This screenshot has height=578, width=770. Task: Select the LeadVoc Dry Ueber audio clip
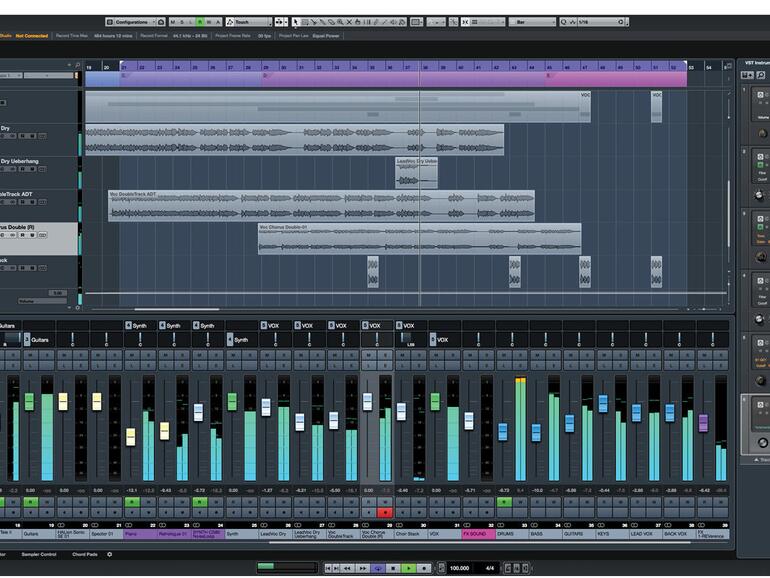[416, 172]
